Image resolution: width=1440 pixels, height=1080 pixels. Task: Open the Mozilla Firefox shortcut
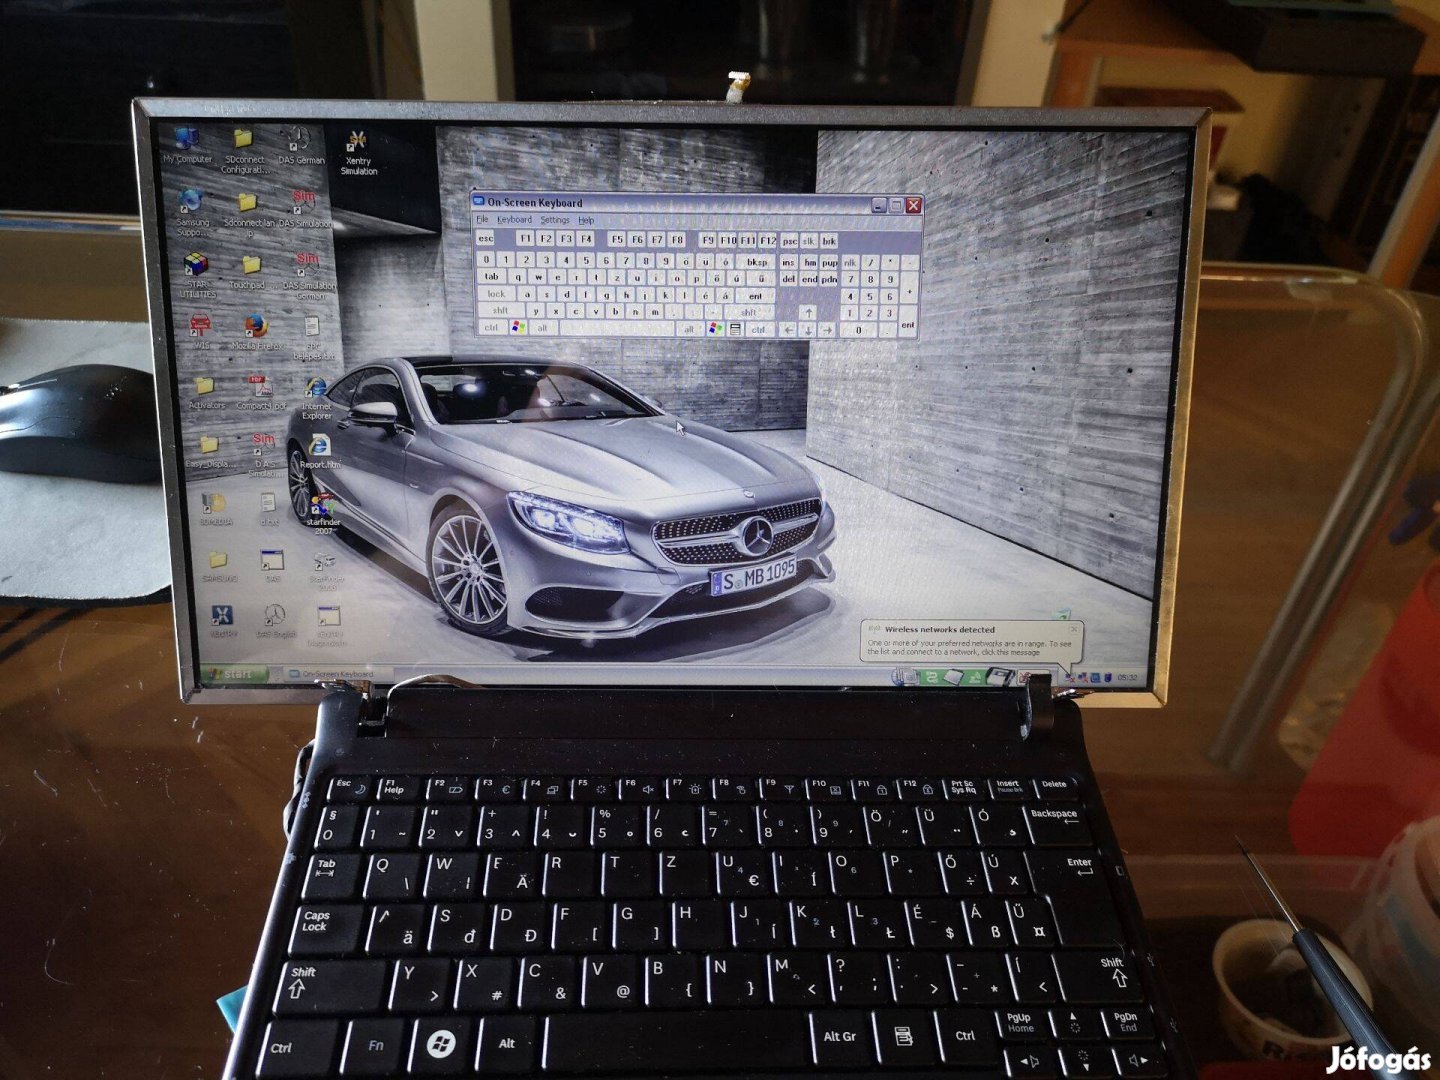pyautogui.click(x=257, y=331)
